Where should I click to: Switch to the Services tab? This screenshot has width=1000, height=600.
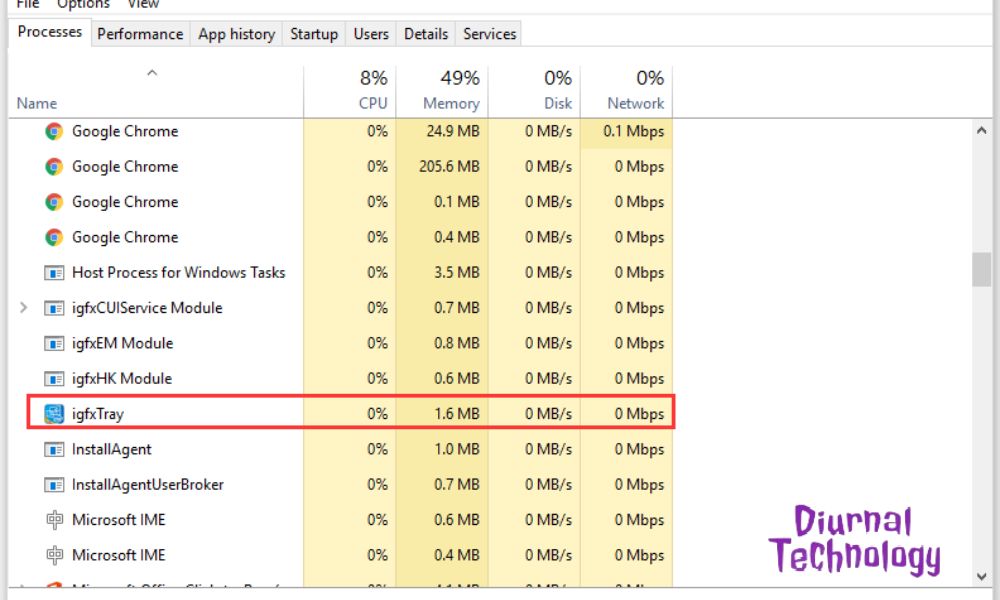[x=488, y=33]
